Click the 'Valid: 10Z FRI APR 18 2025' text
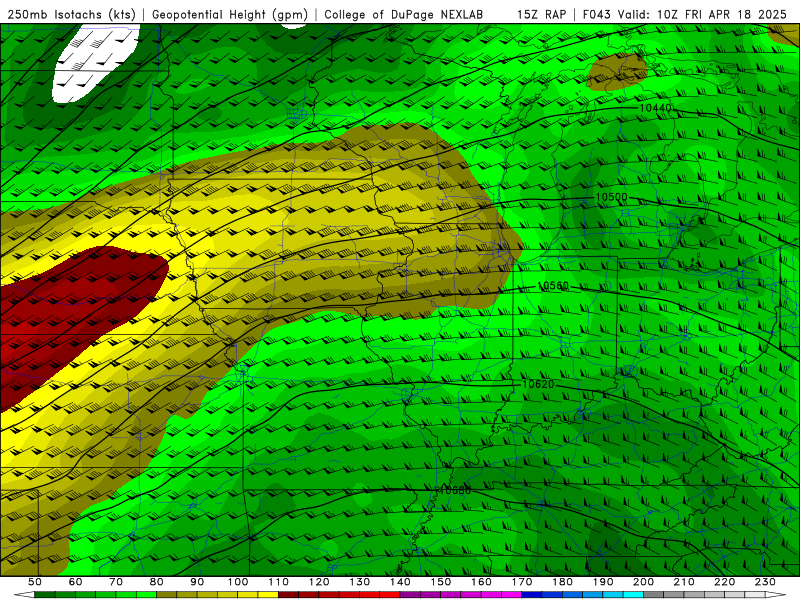This screenshot has width=800, height=600. tap(702, 14)
